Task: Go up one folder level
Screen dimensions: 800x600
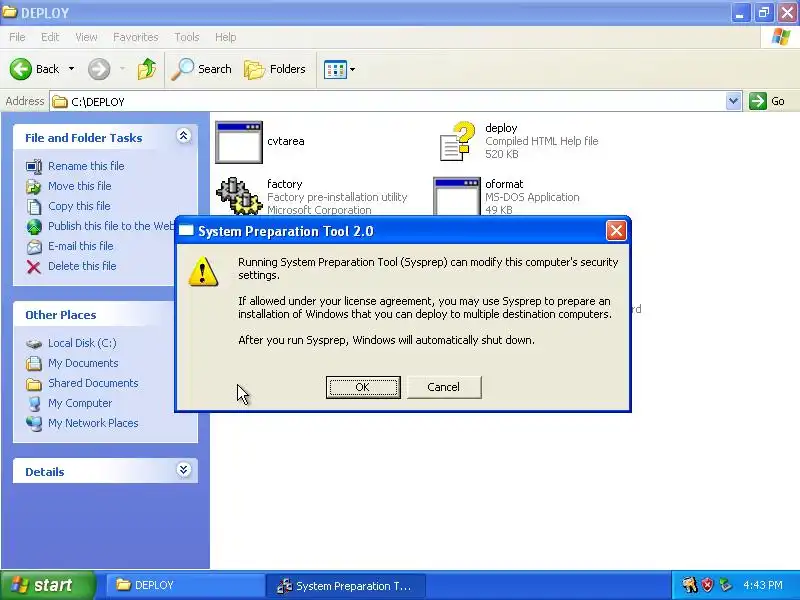Action: [147, 69]
